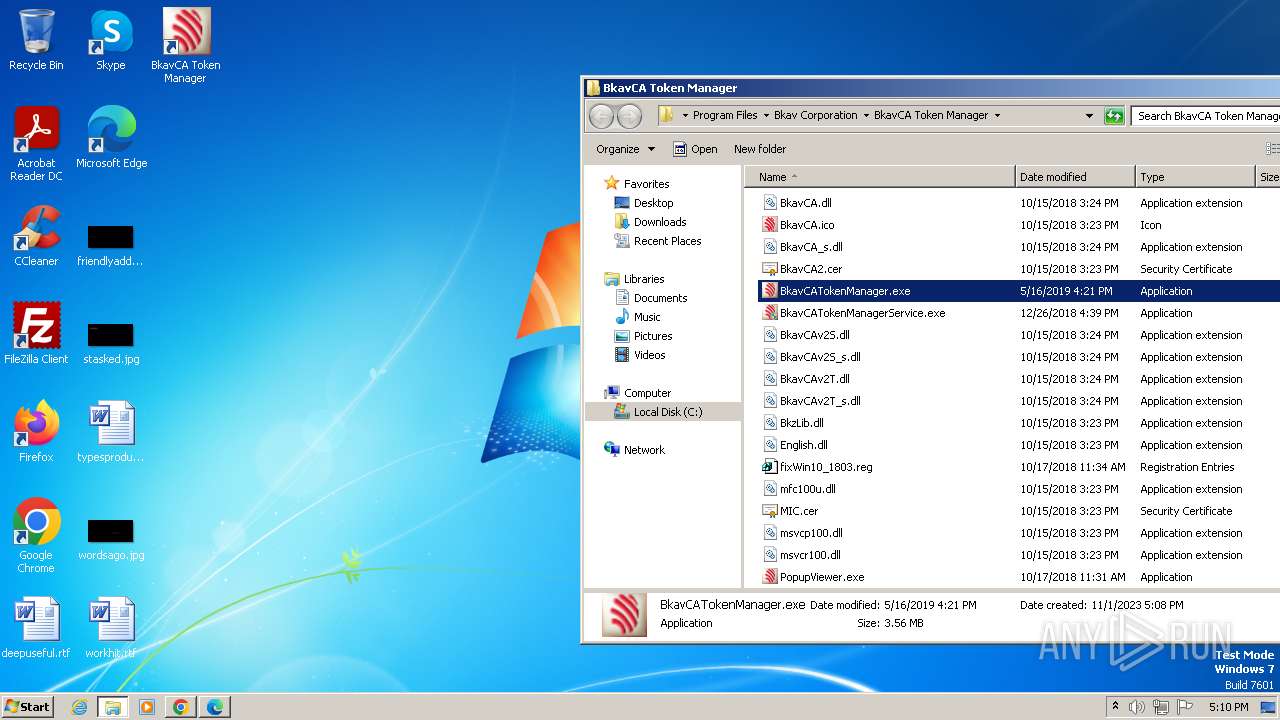The height and width of the screenshot is (720, 1280).
Task: Launch Firefox desktop shortcut
Action: pyautogui.click(x=36, y=432)
